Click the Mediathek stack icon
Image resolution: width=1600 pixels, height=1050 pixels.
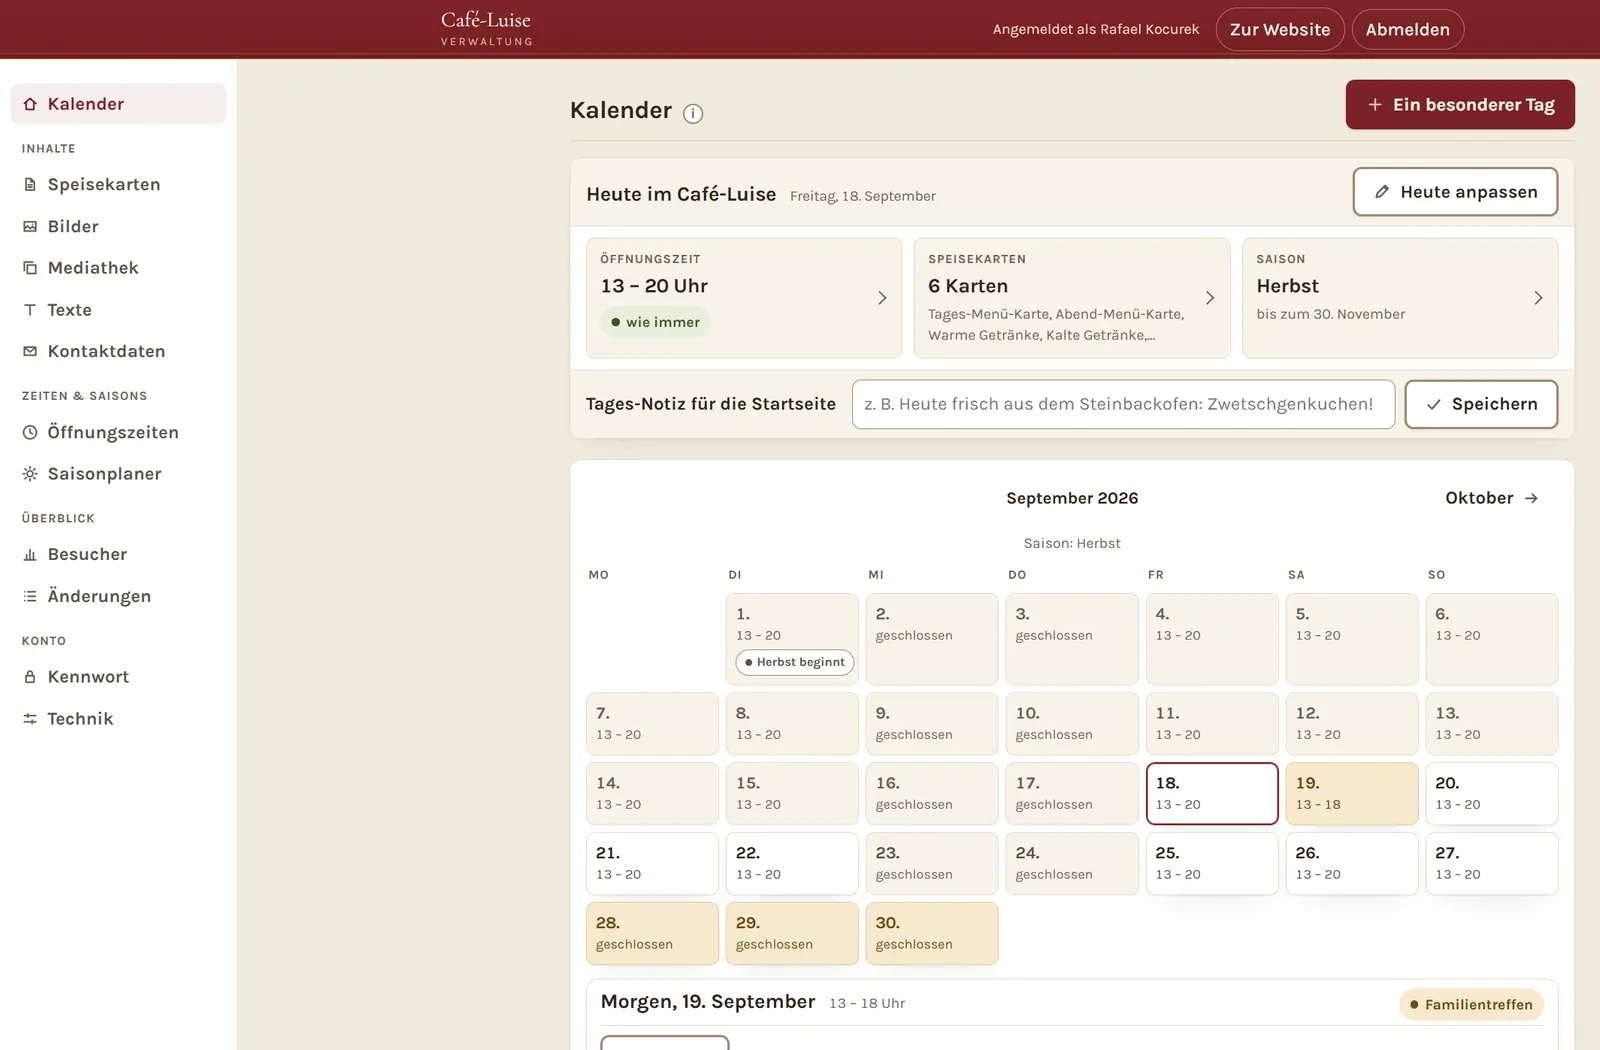pyautogui.click(x=30, y=268)
